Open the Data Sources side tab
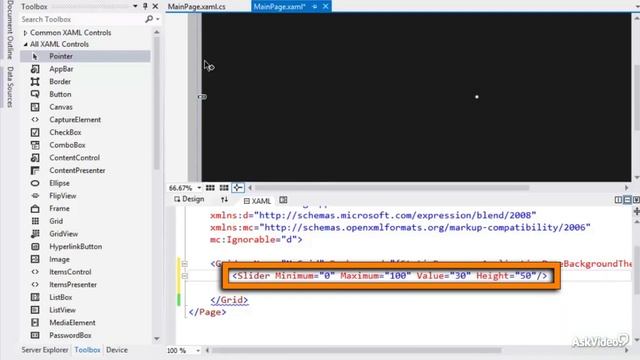 point(11,87)
